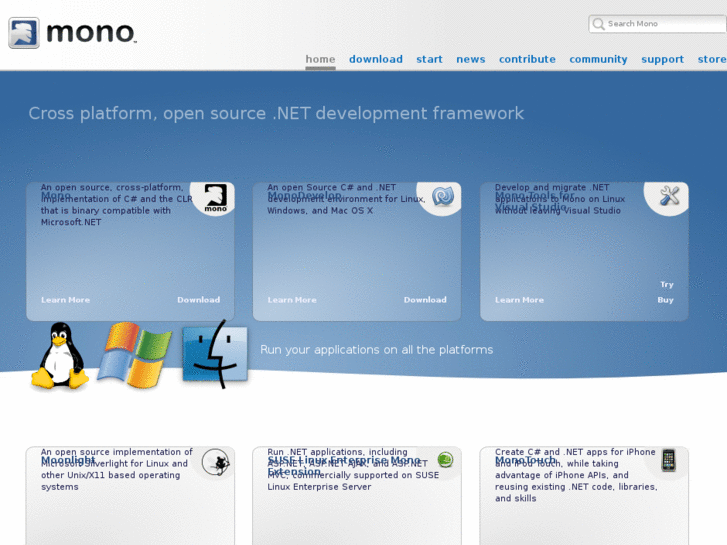
Task: Click Buy in the Mono Tools card
Action: [x=665, y=300]
